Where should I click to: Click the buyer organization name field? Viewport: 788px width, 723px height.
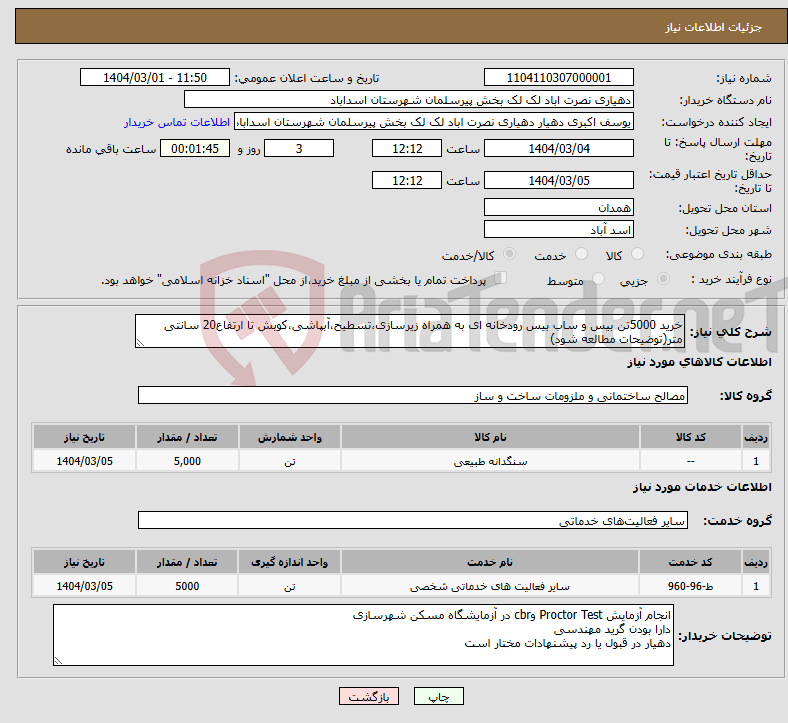(x=409, y=99)
